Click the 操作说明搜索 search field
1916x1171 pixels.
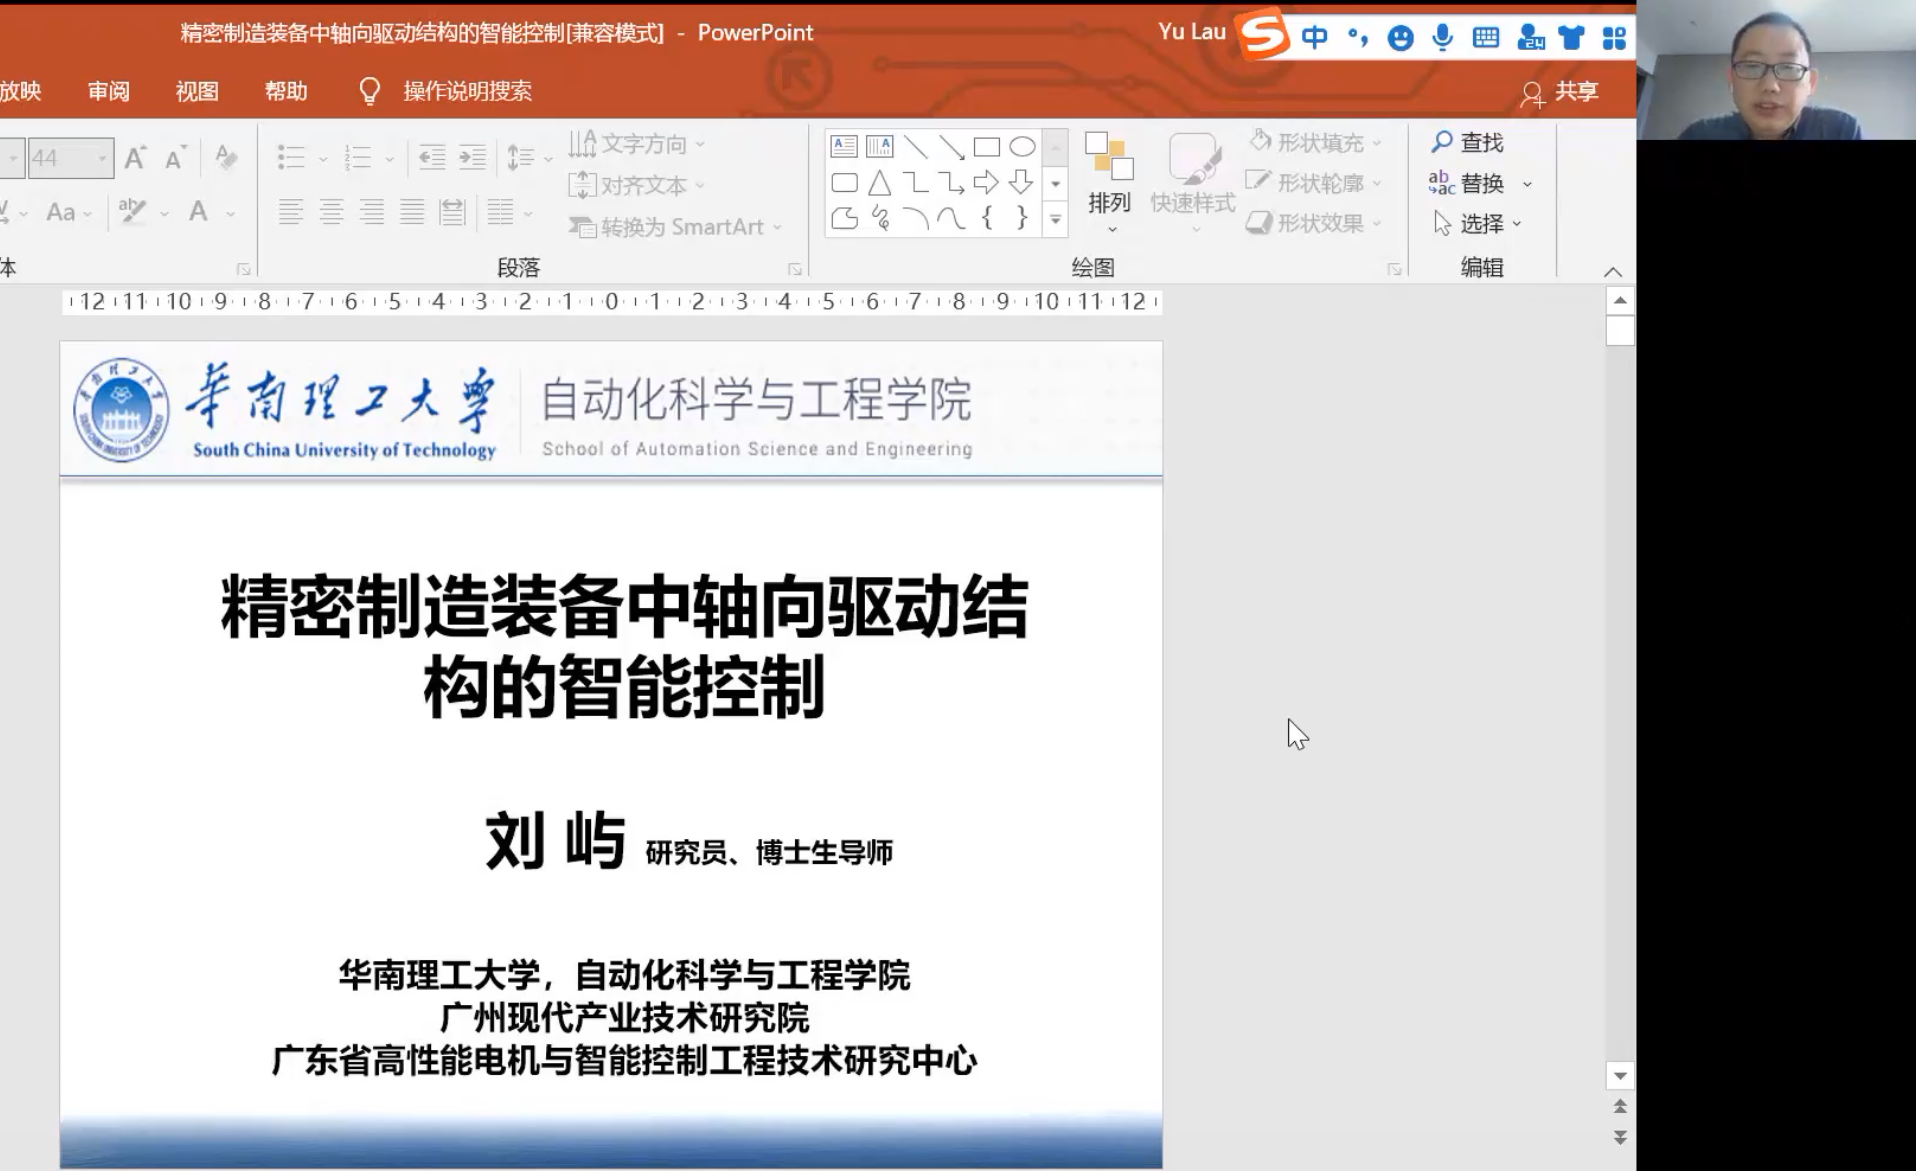pyautogui.click(x=467, y=91)
